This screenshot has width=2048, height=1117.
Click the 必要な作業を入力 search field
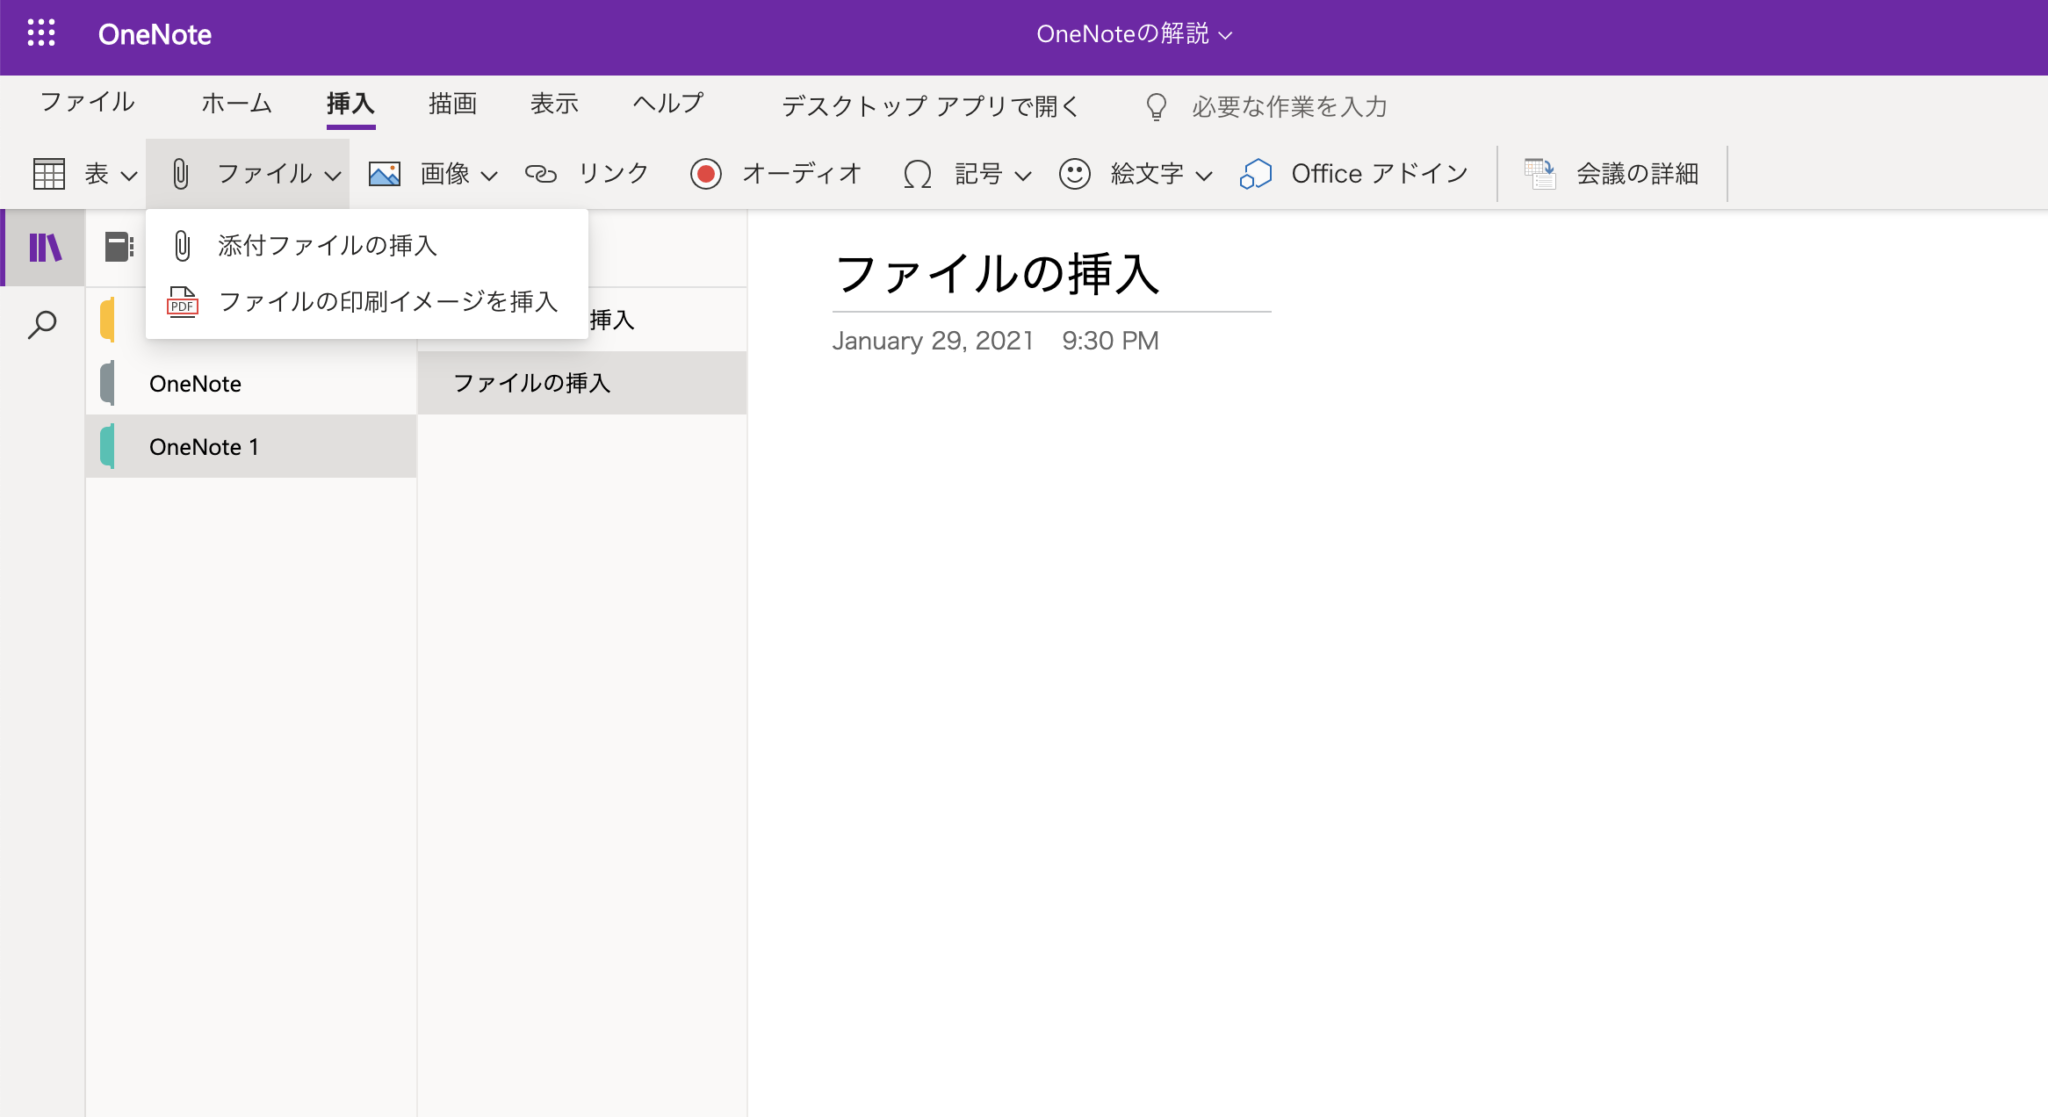pos(1287,106)
